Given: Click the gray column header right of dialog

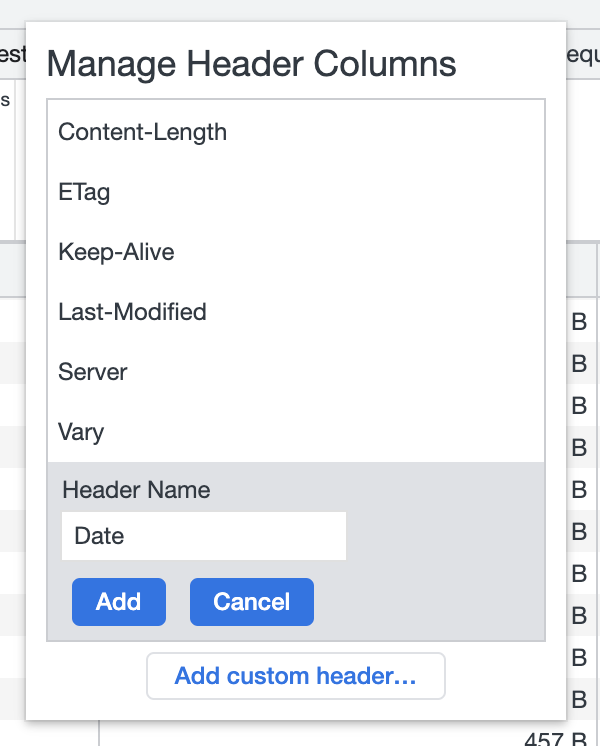Looking at the screenshot, I should point(581,271).
